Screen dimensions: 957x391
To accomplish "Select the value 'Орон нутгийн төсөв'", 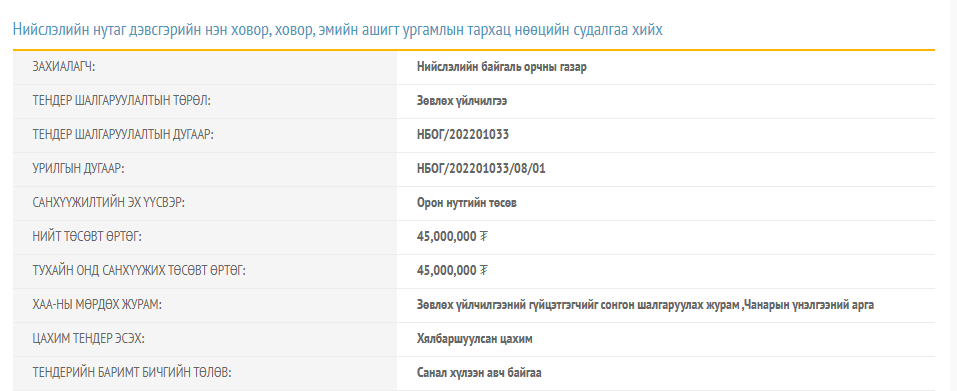I will tap(466, 203).
